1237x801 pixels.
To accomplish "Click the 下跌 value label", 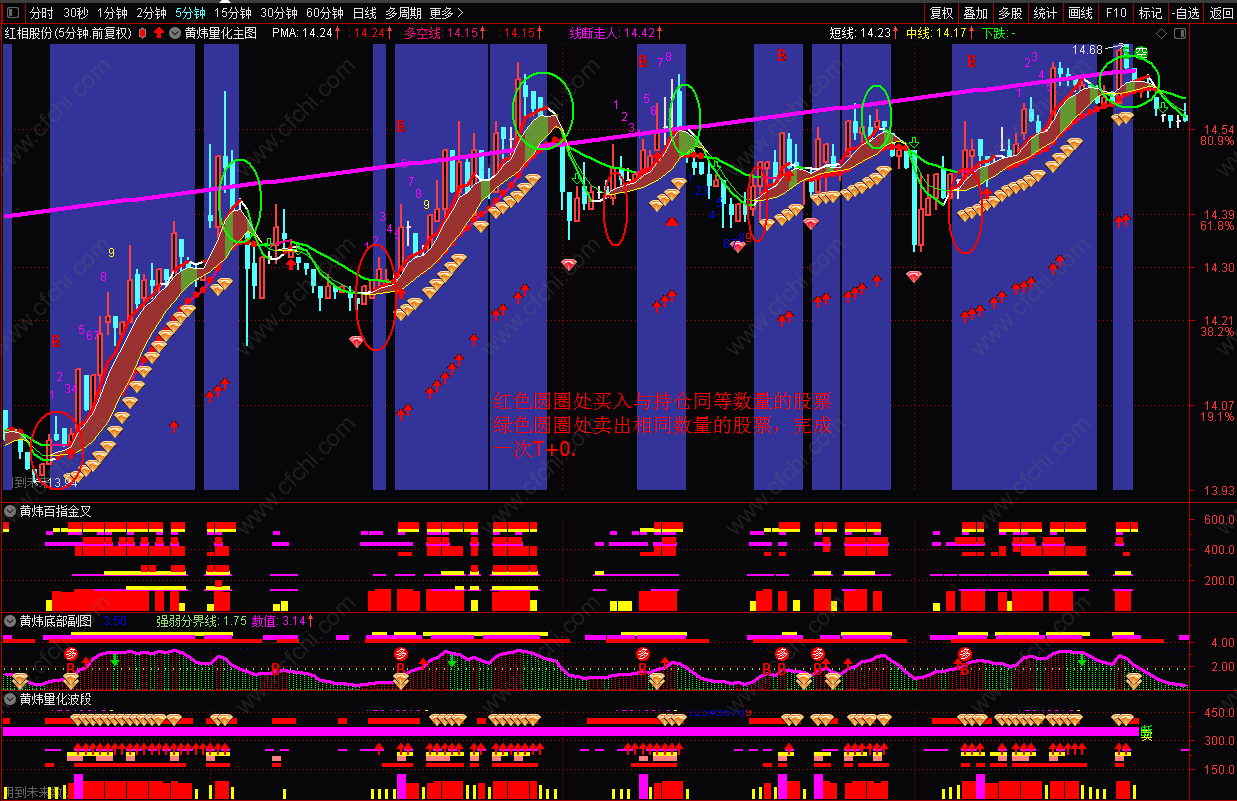I will pyautogui.click(x=998, y=33).
